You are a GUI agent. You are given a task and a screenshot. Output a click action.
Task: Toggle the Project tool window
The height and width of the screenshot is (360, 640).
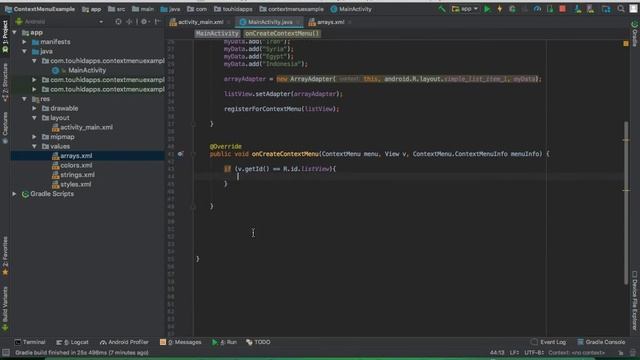5,37
